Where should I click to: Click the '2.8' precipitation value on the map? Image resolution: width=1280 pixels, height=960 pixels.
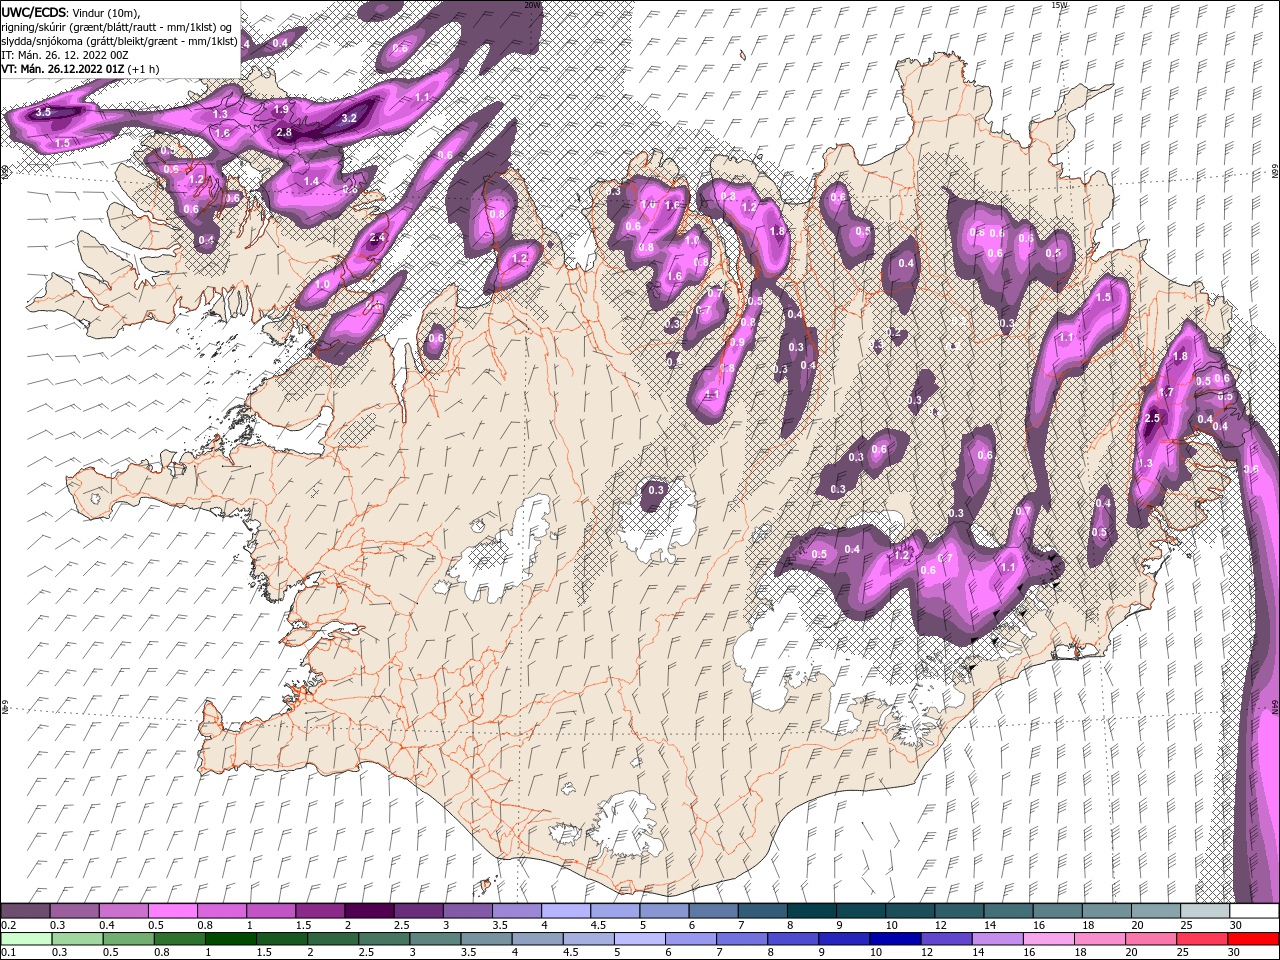point(284,133)
